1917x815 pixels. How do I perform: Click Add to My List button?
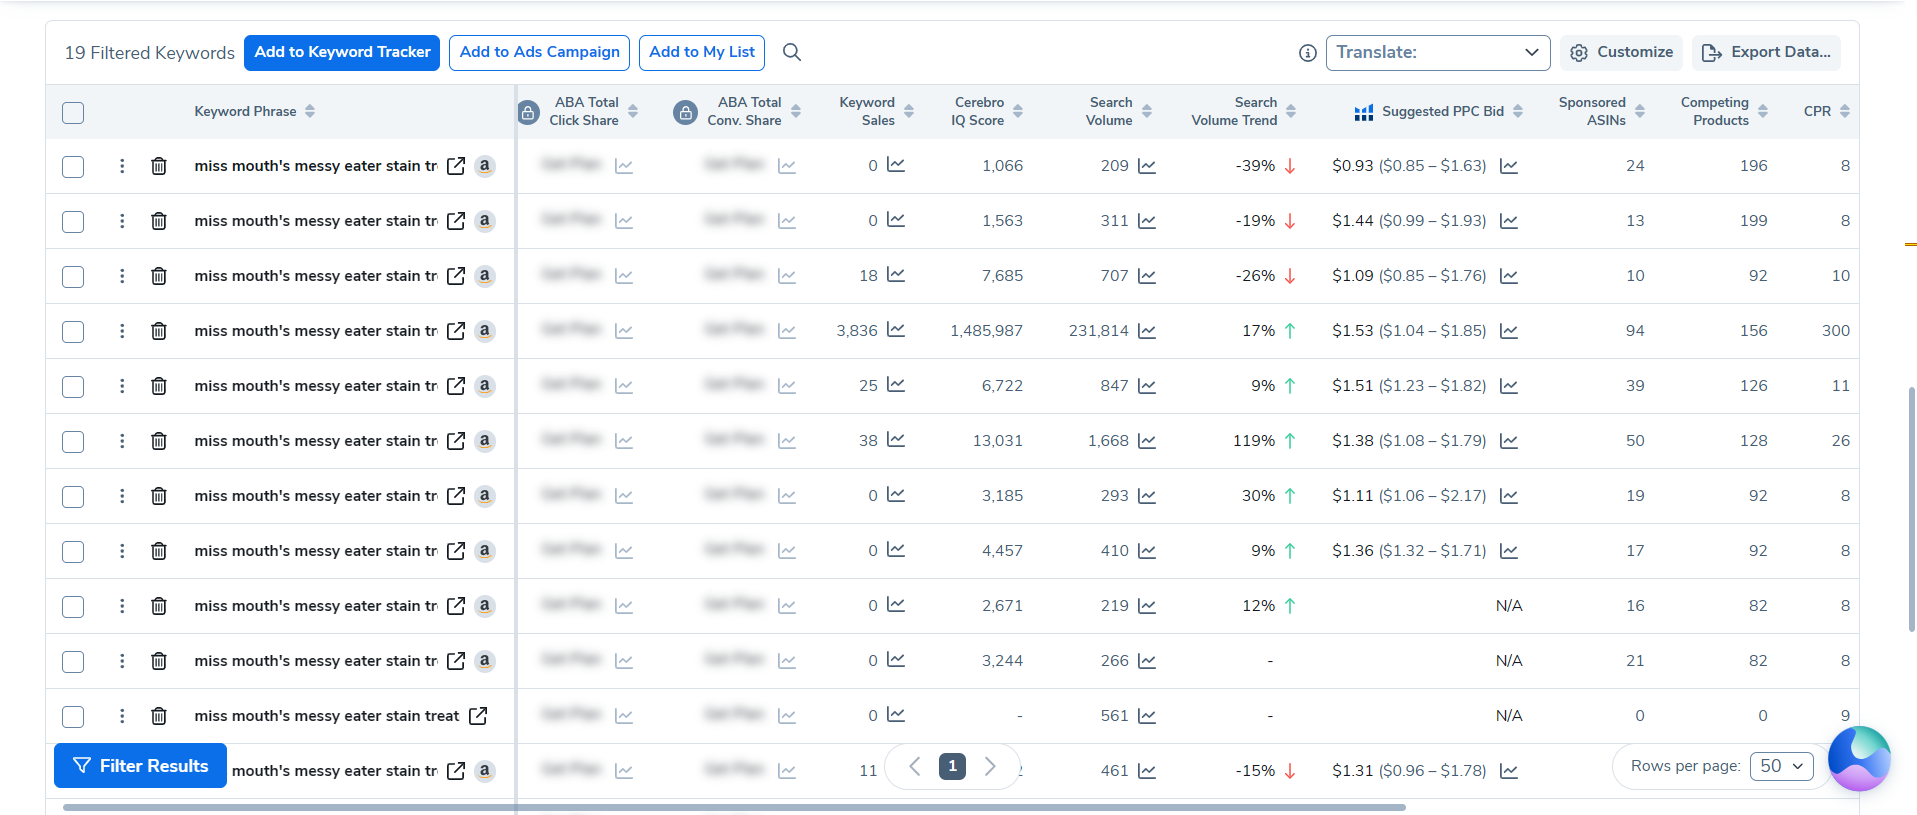pyautogui.click(x=702, y=53)
